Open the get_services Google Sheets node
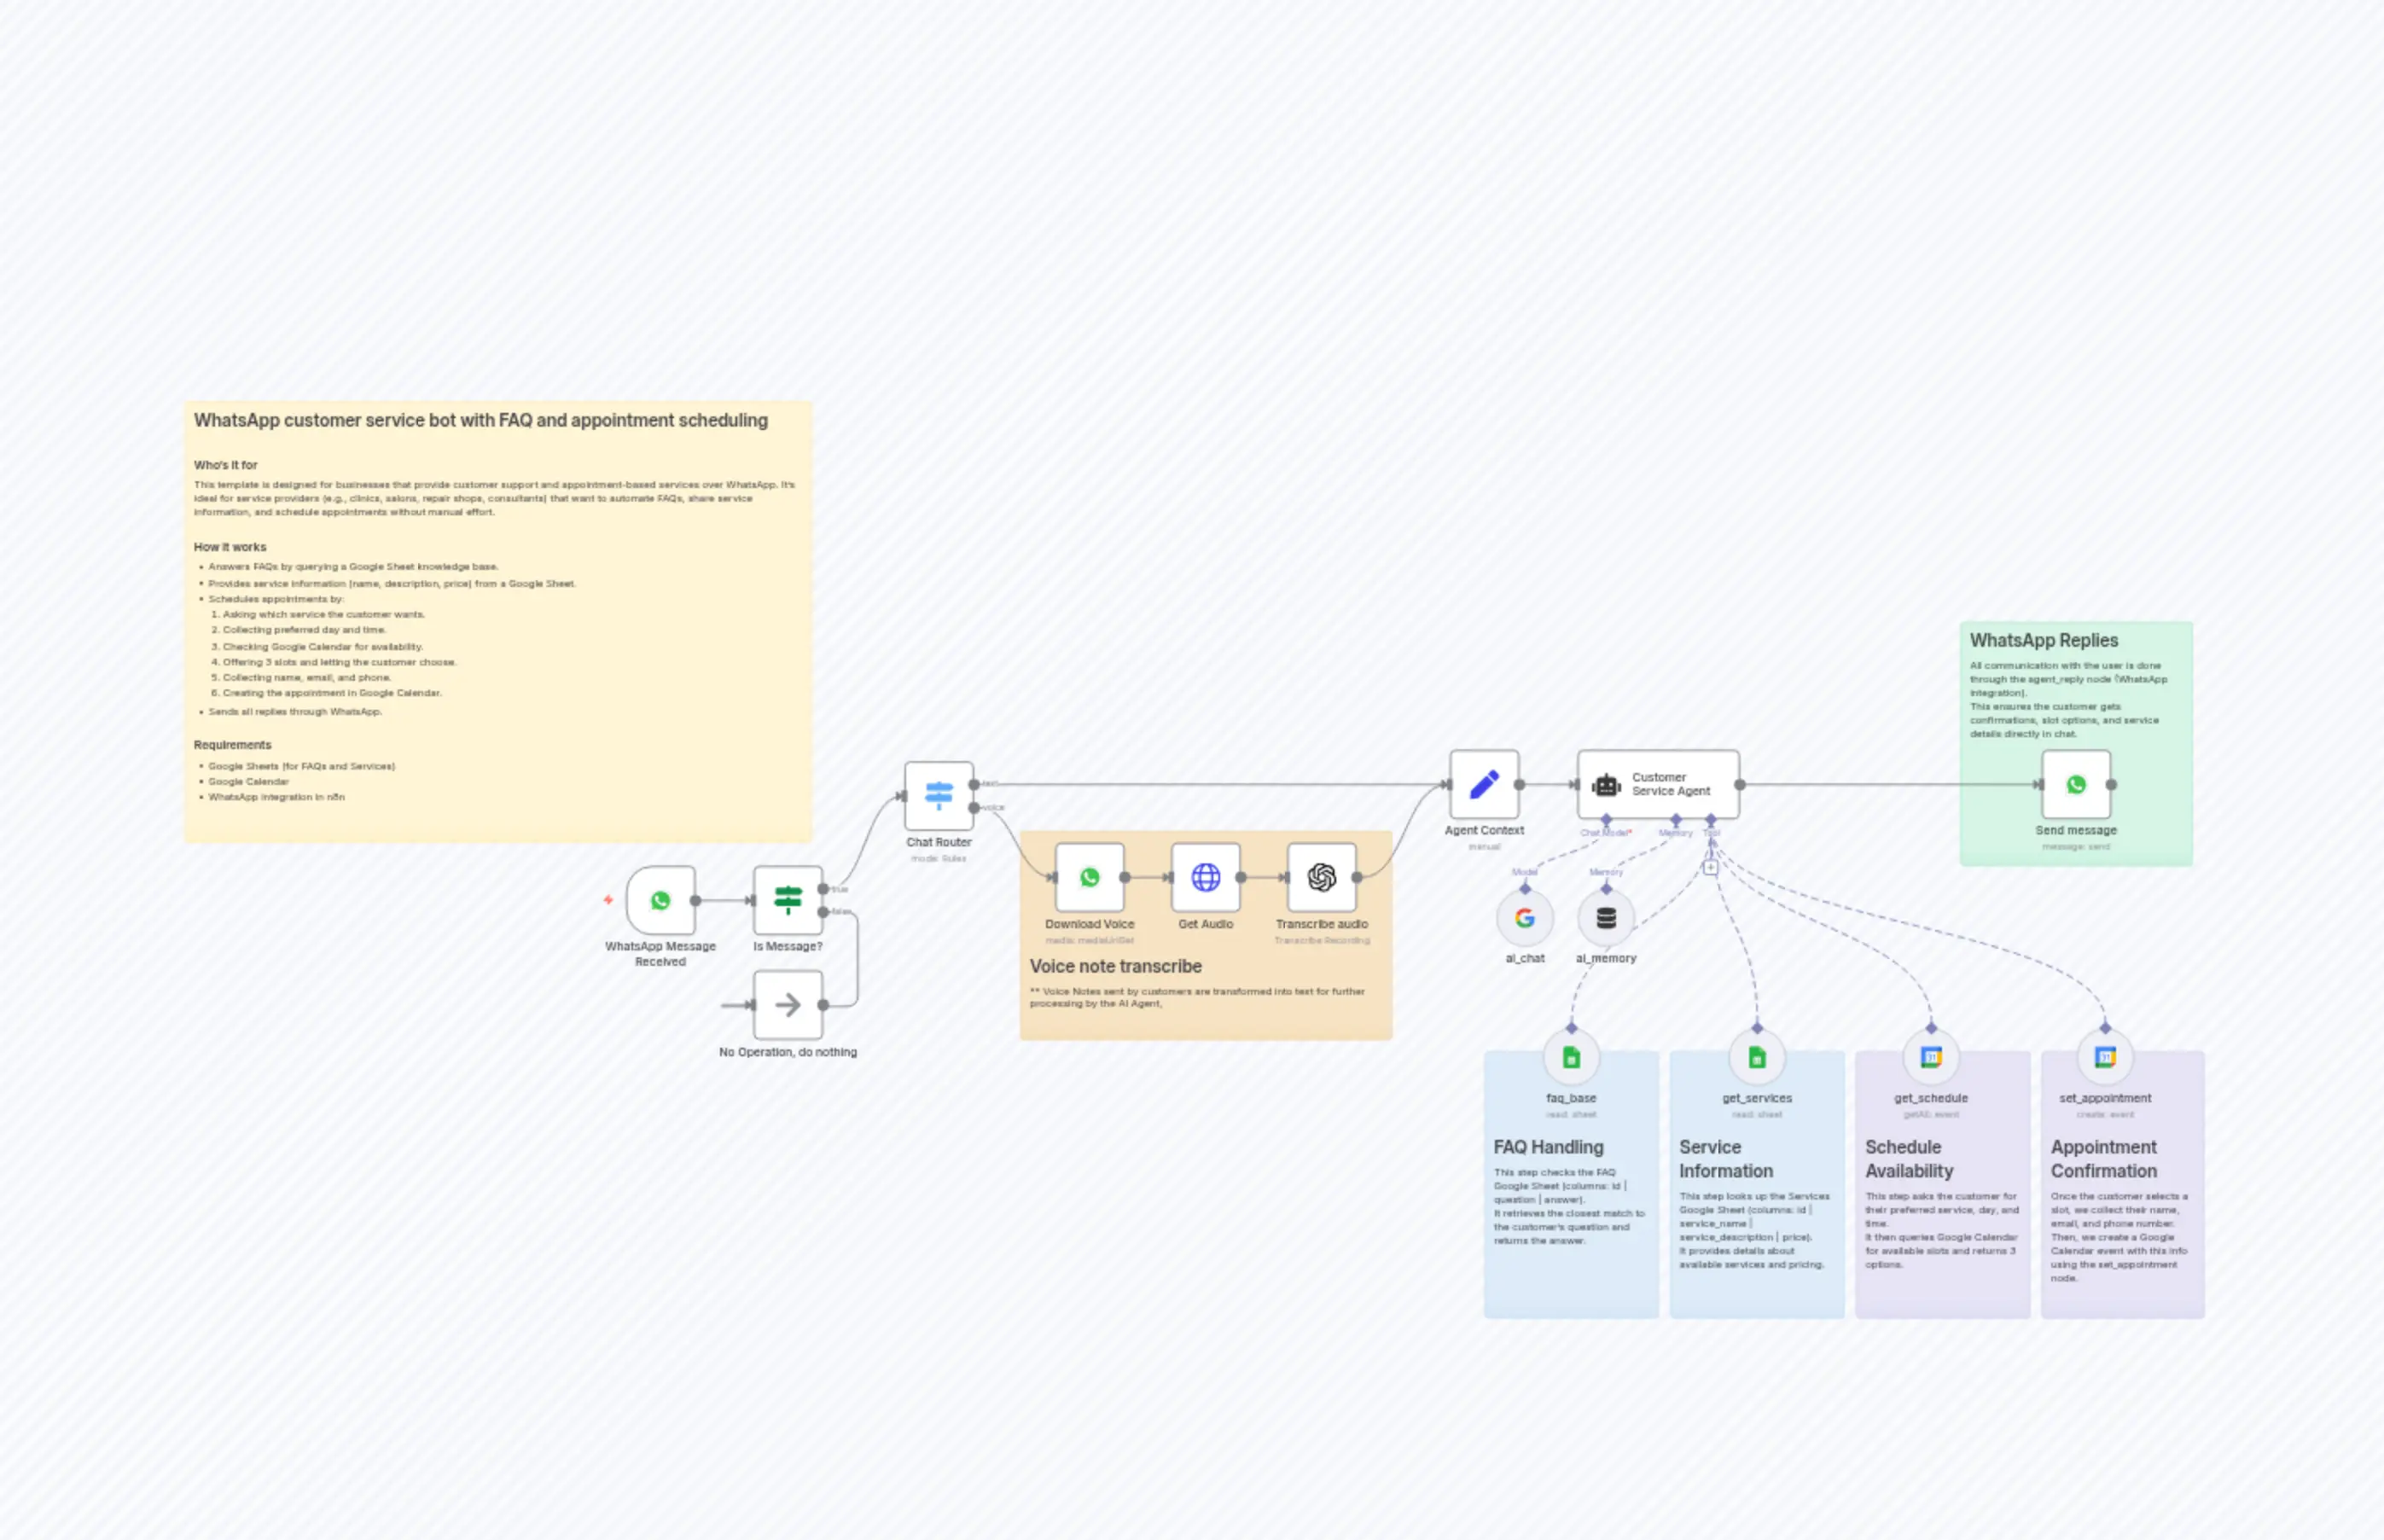The height and width of the screenshot is (1540, 2384). point(1756,1058)
